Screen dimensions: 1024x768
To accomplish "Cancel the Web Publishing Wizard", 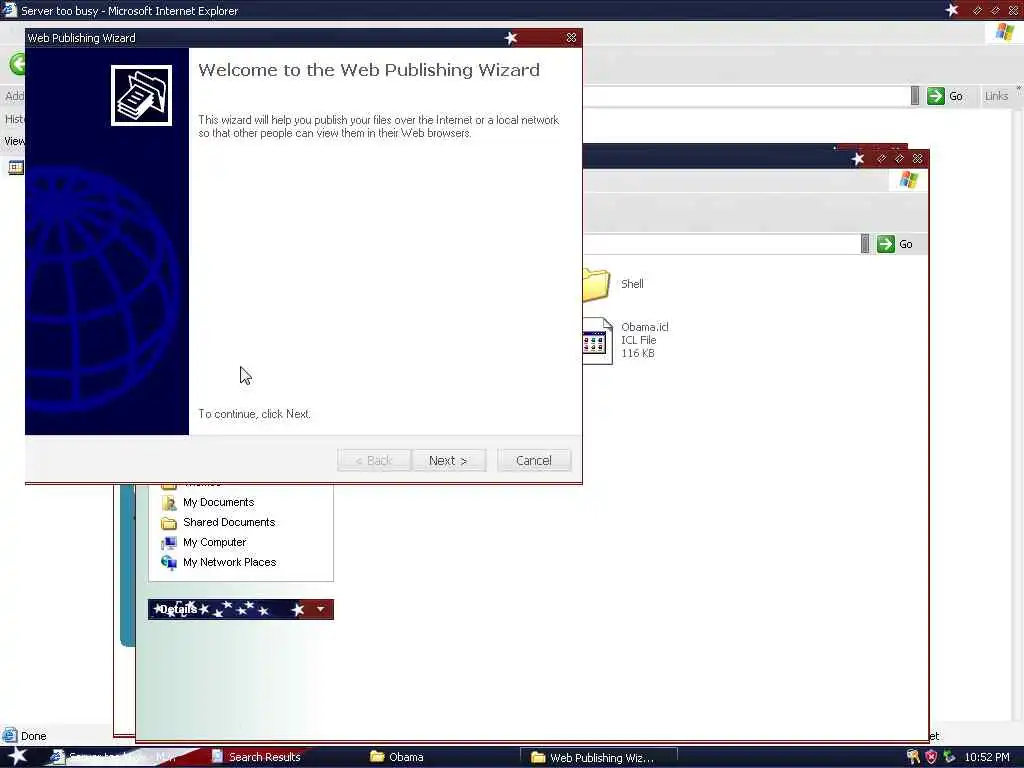I will point(534,460).
